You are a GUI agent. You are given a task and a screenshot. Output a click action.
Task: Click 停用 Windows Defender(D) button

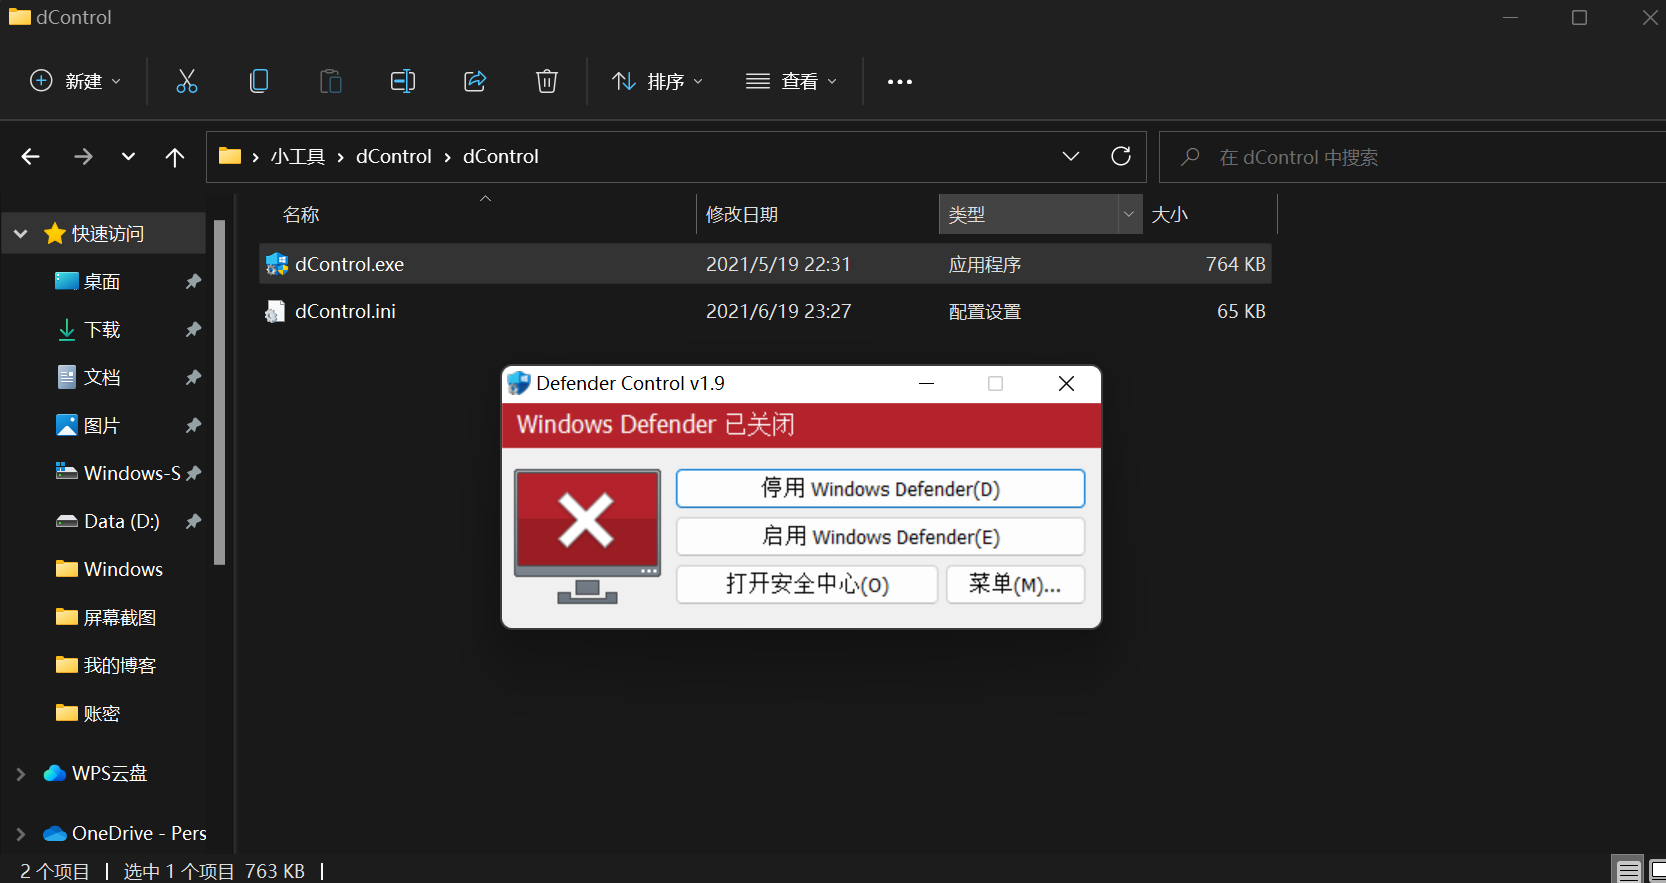click(880, 489)
